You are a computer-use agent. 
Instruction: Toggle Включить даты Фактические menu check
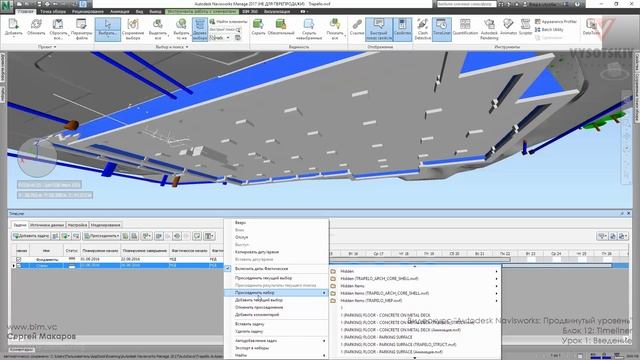pyautogui.click(x=261, y=269)
